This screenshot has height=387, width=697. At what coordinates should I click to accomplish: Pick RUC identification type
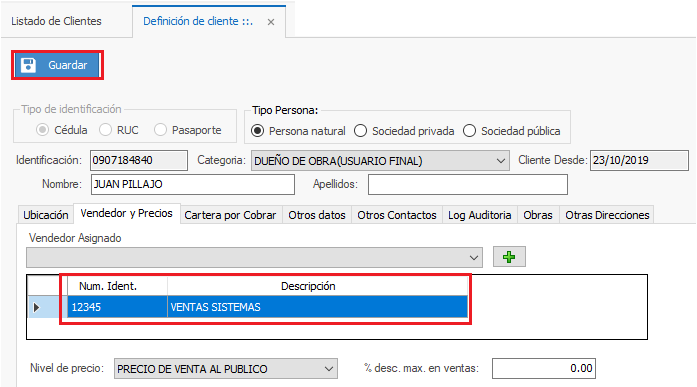coord(106,130)
